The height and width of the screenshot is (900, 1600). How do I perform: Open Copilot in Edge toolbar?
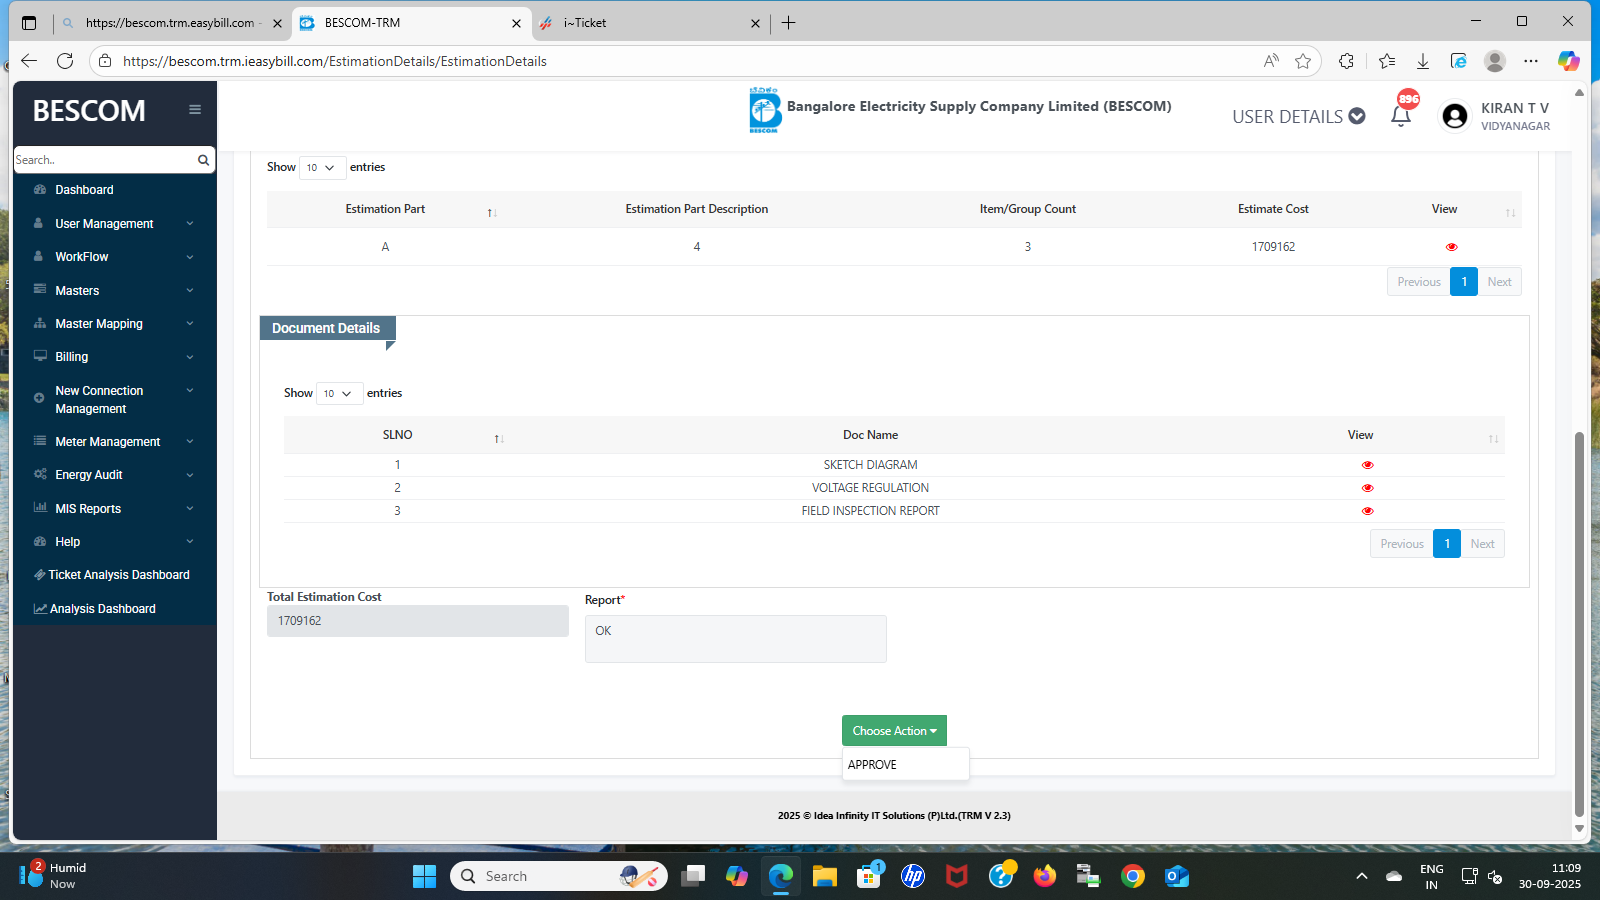[1568, 61]
